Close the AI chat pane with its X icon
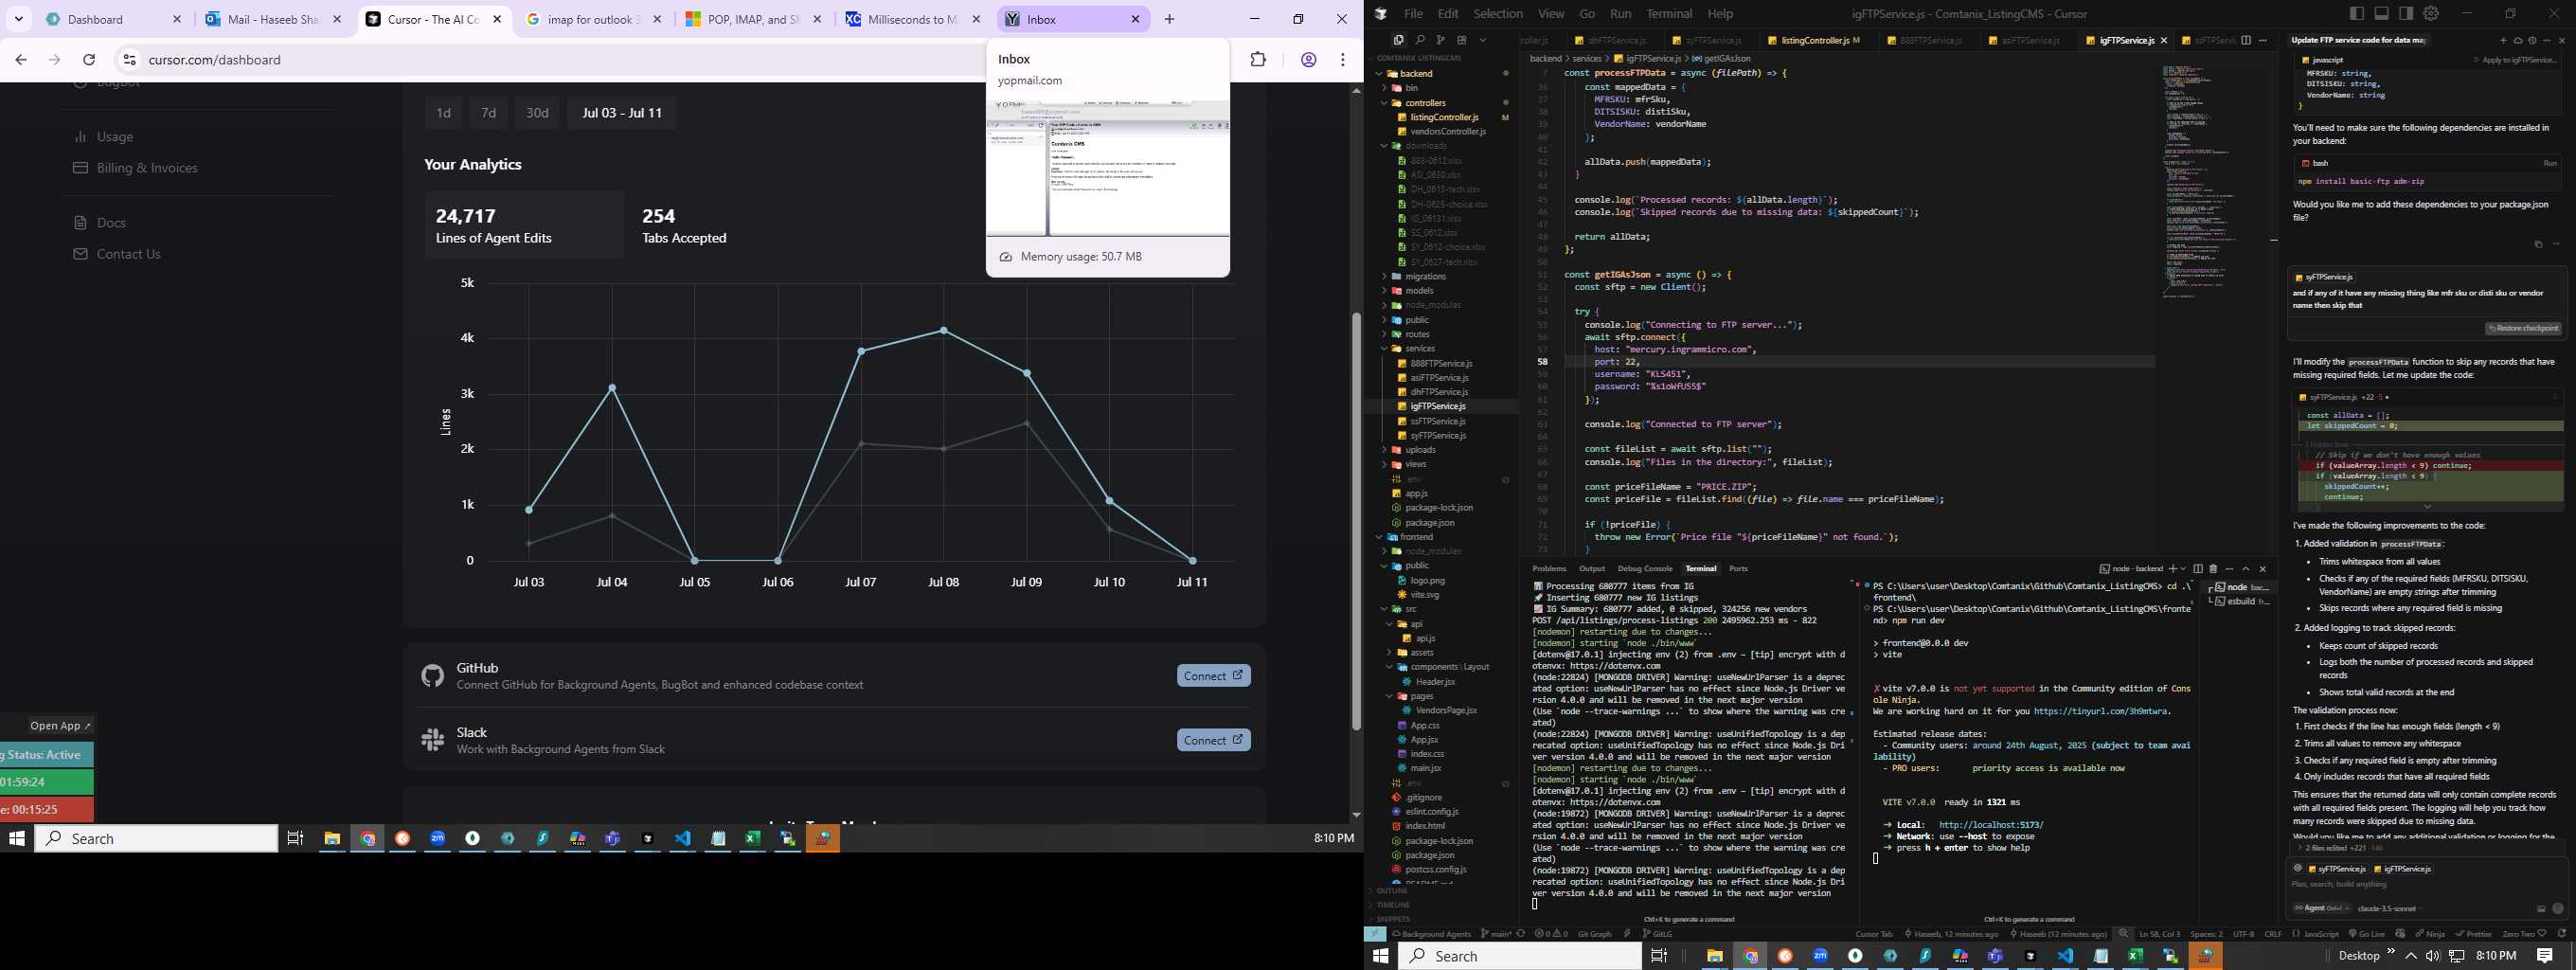2576x970 pixels. coord(2561,41)
